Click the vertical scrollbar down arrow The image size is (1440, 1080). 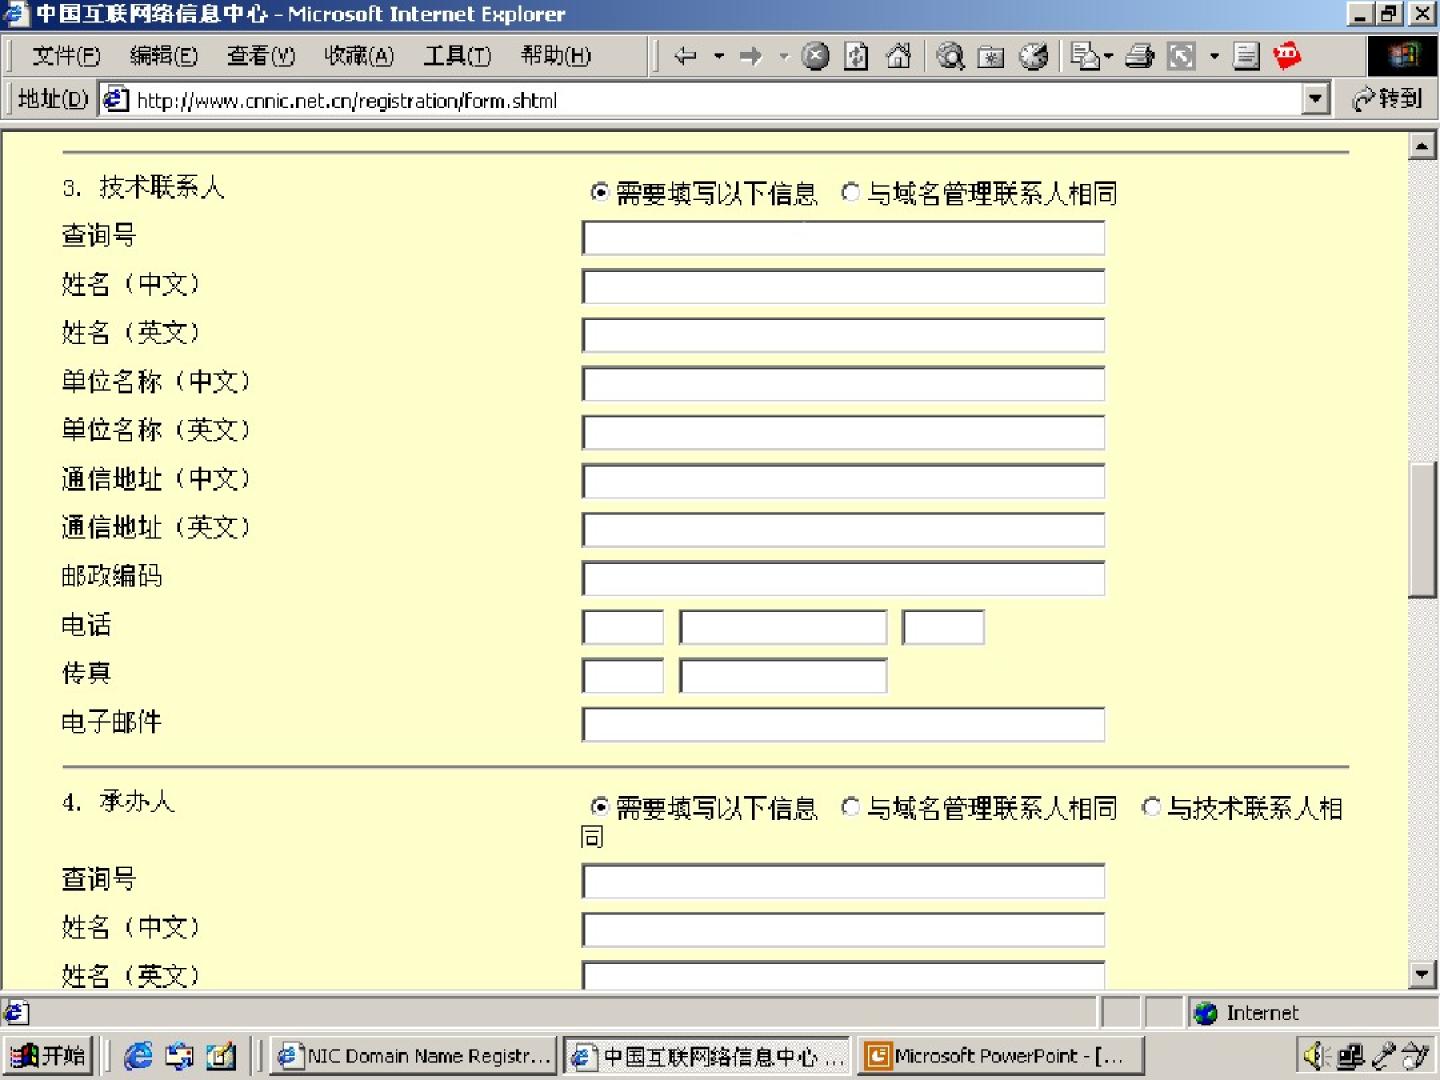pos(1422,973)
